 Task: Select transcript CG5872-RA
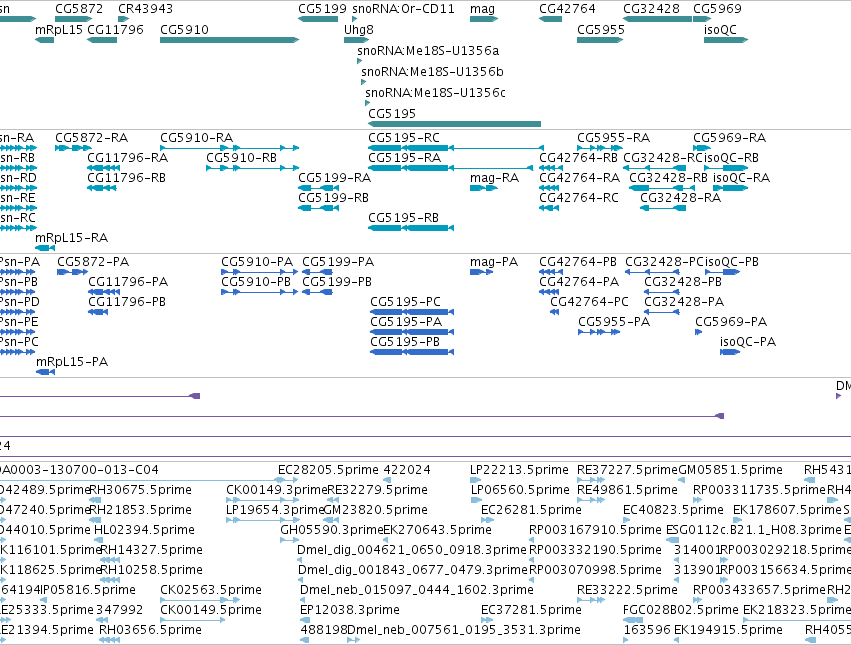coord(74,148)
